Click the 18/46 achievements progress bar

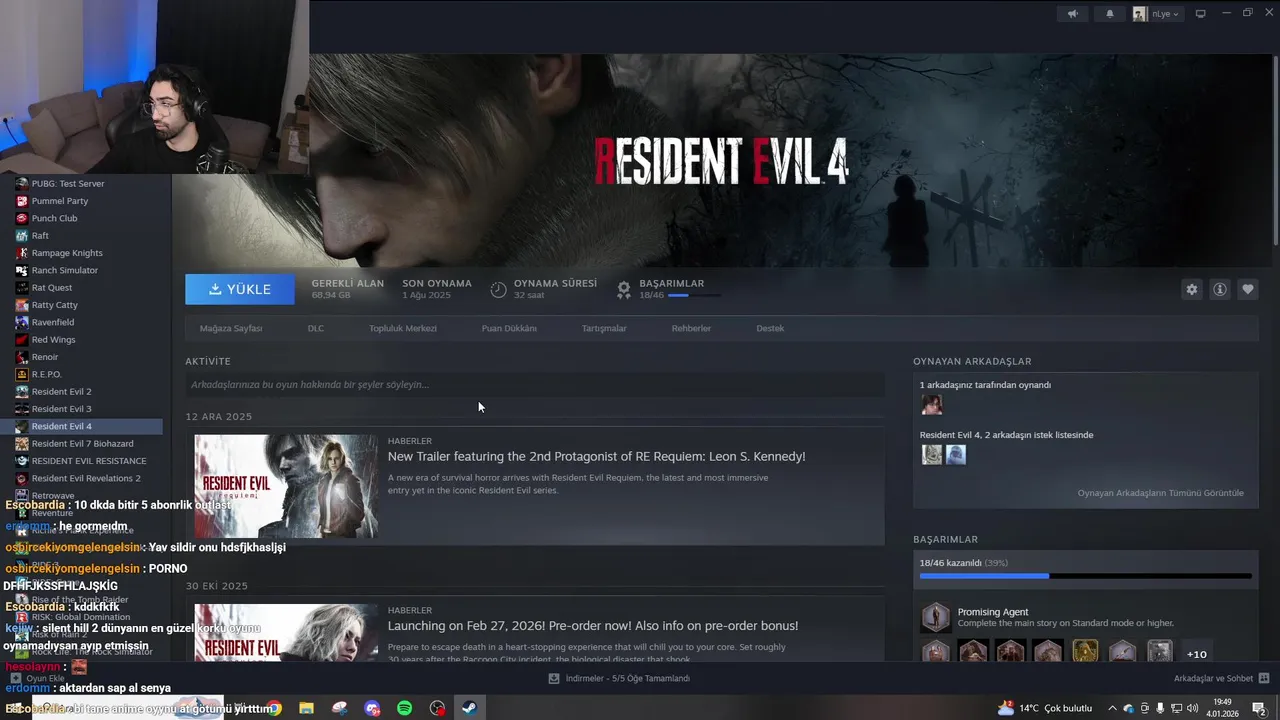[1085, 576]
